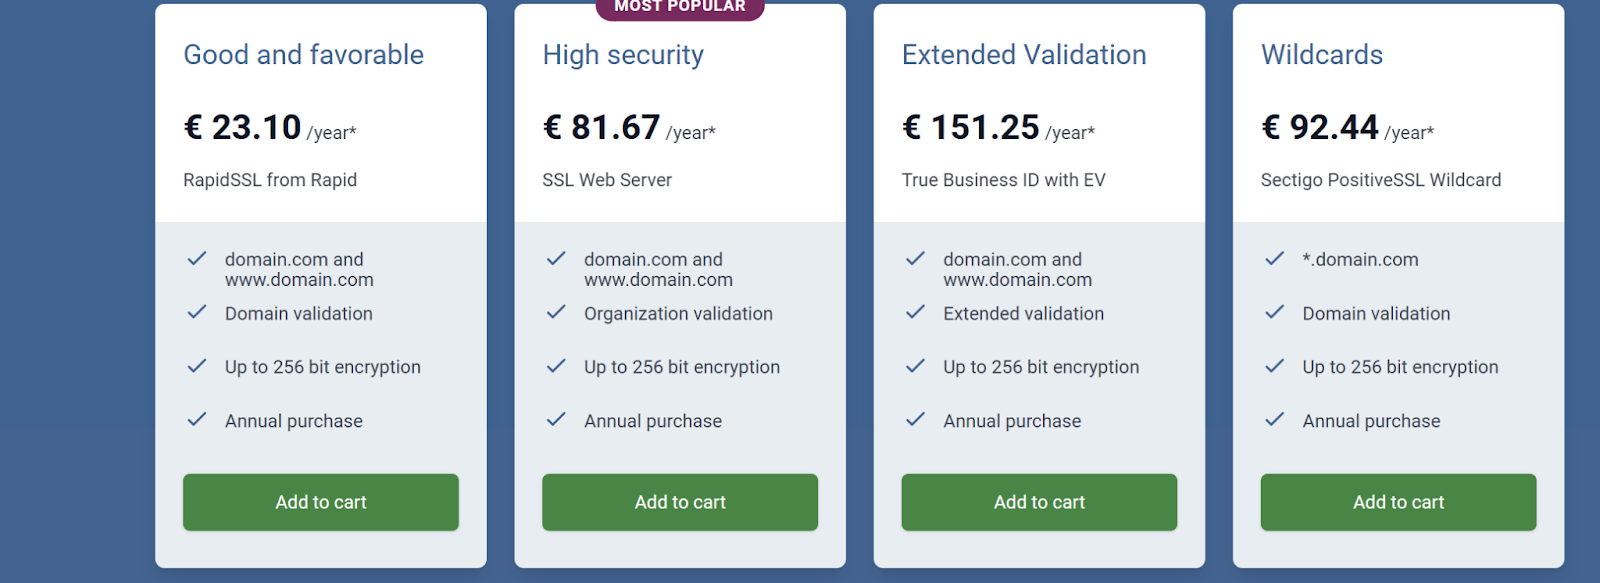Screen dimensions: 1600x583
Task: Click checkmark beside 'Domain validation' in RapidSSL card
Action: 197,312
